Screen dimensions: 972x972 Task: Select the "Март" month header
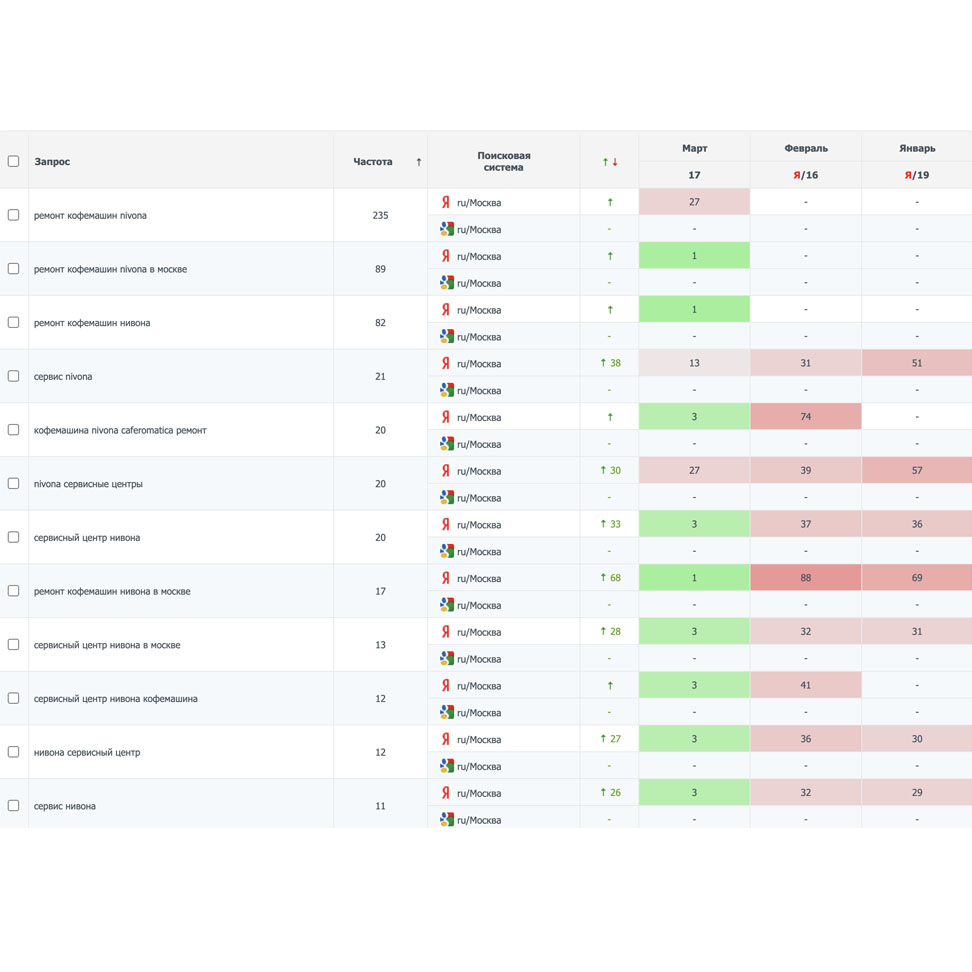pyautogui.click(x=694, y=148)
